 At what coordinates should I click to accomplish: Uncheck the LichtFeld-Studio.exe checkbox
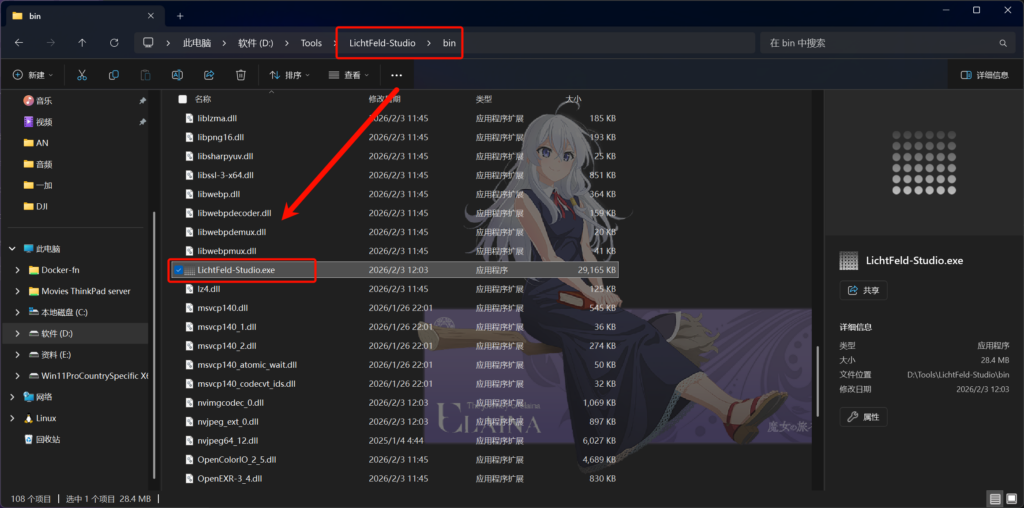(178, 270)
